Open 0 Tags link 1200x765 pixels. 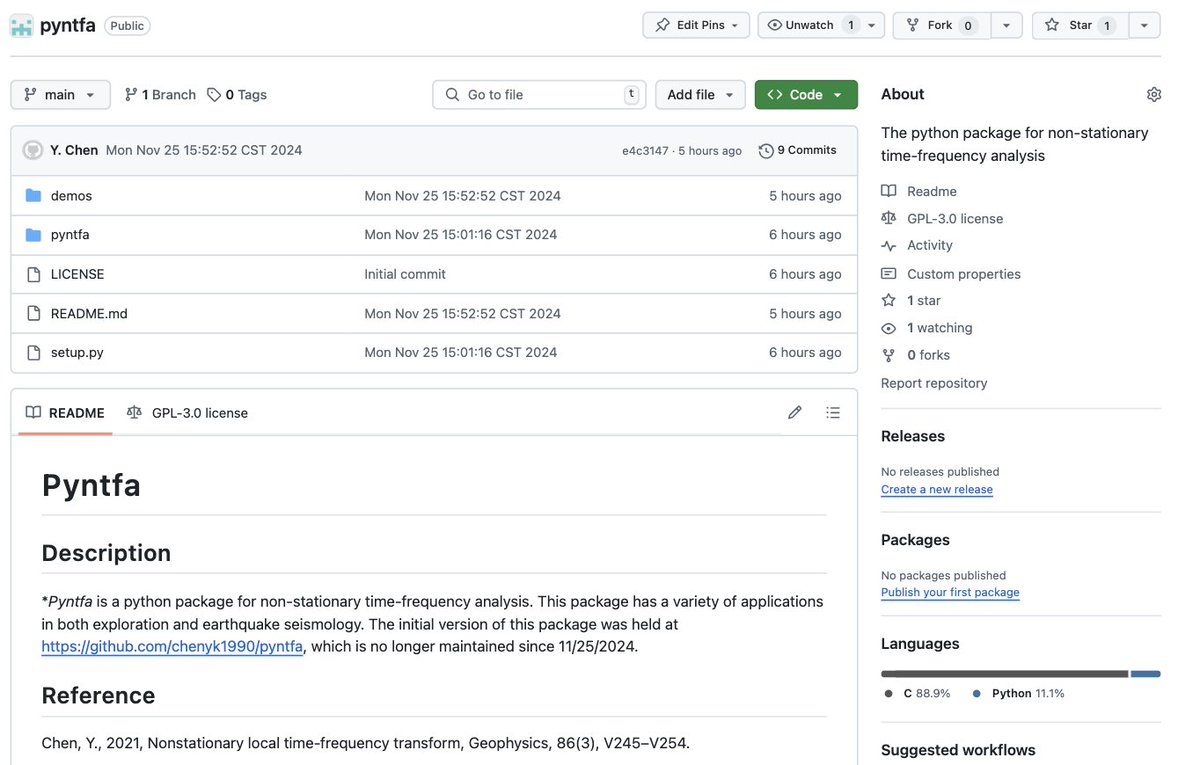237,94
